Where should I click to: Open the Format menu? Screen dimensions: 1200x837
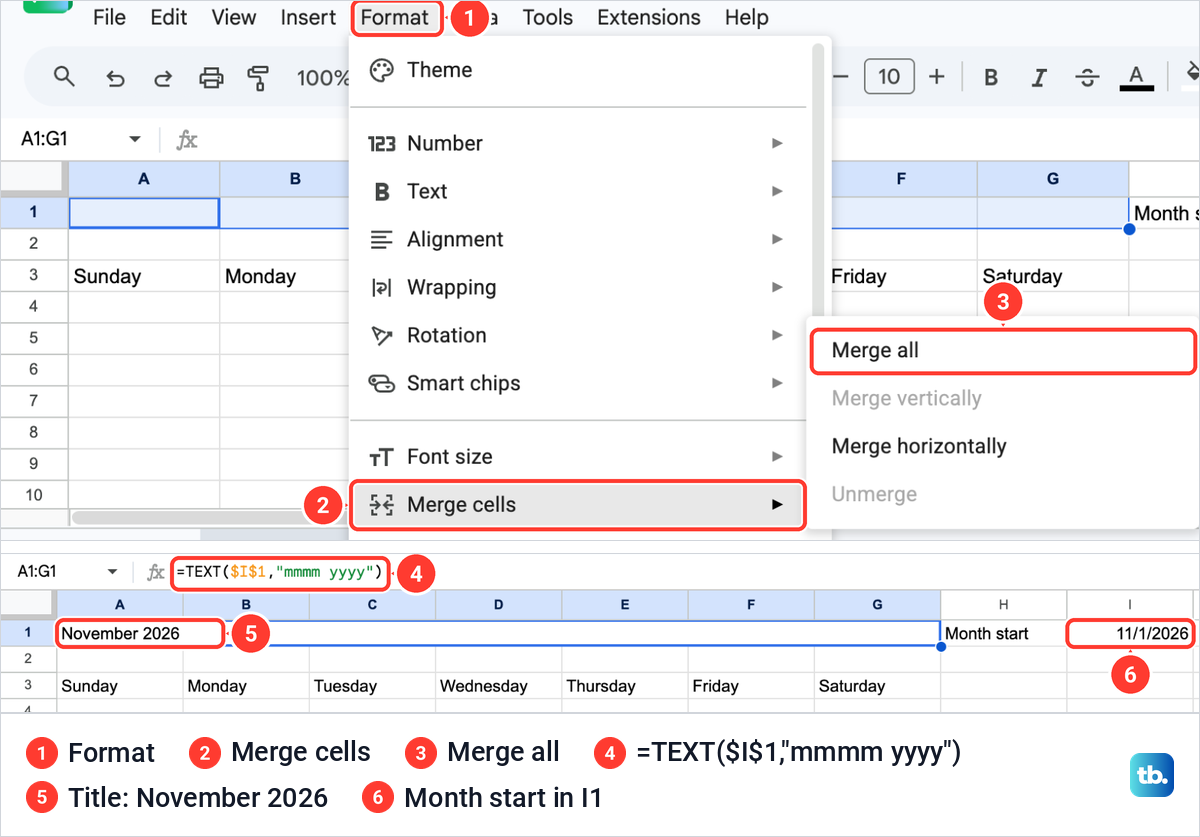point(396,18)
